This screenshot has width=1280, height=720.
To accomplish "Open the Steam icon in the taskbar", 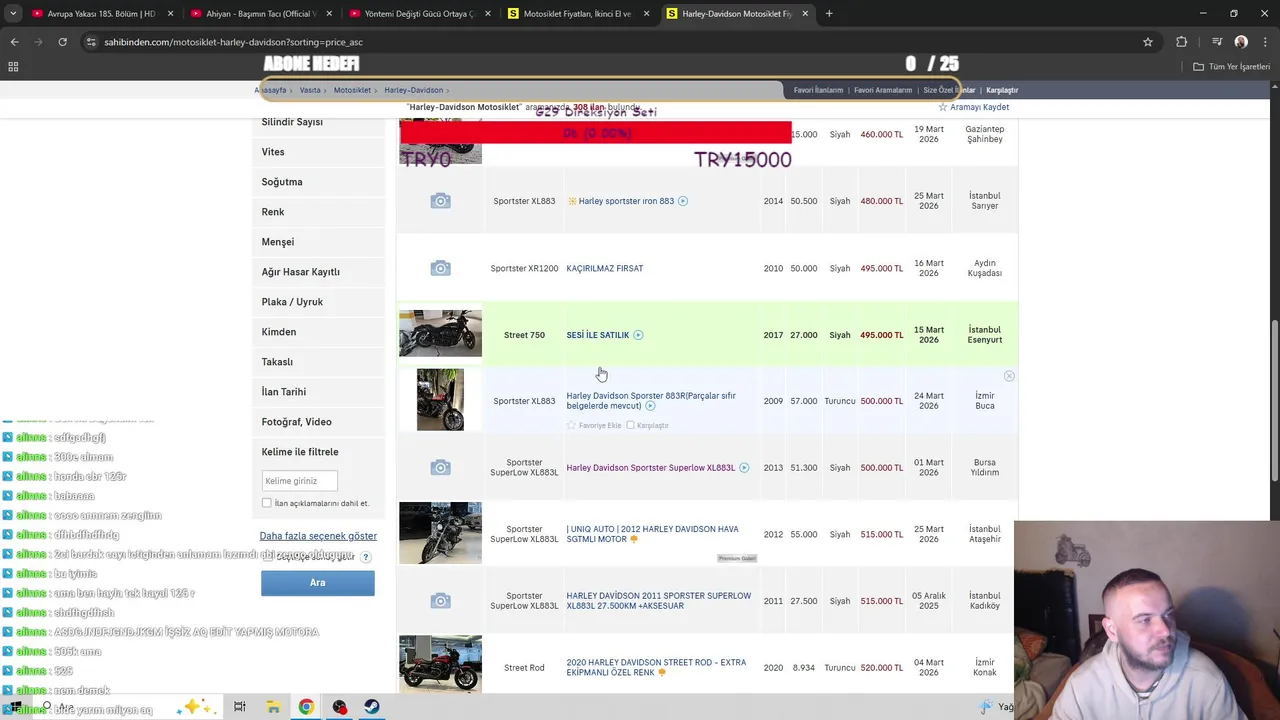I will pyautogui.click(x=372, y=707).
